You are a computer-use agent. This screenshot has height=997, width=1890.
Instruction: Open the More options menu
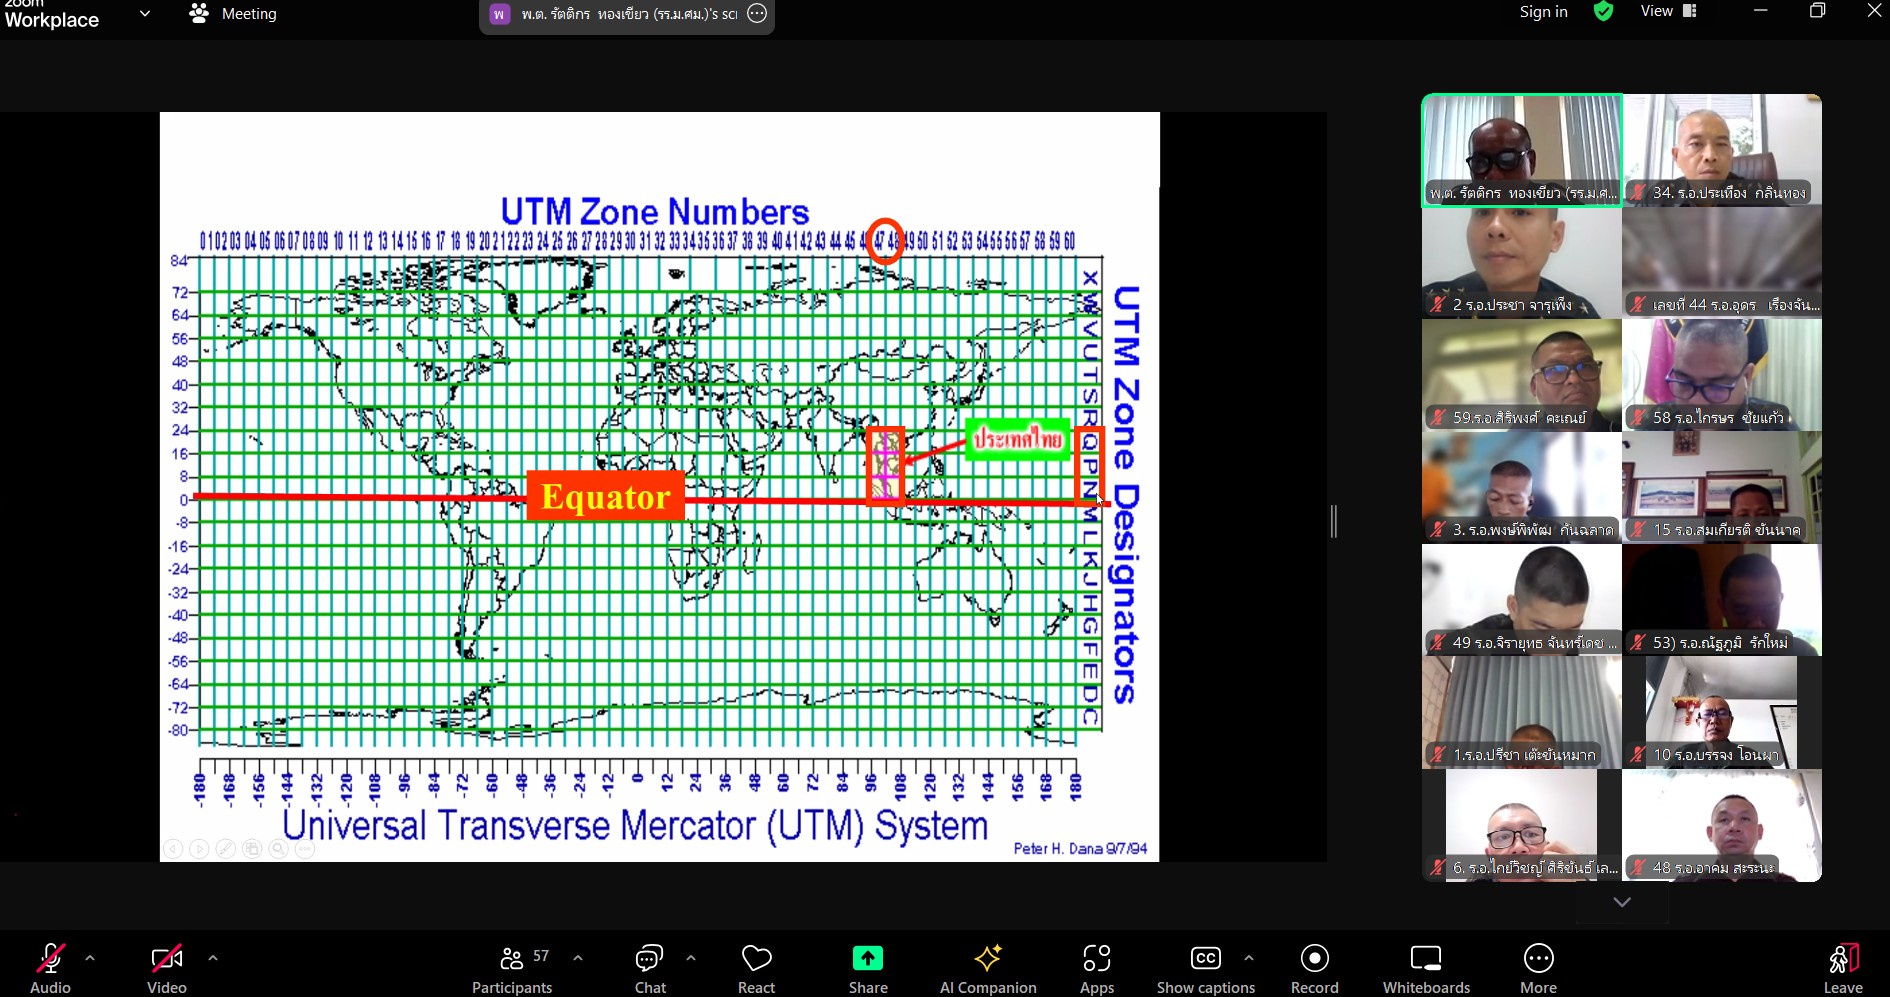[x=1538, y=967]
